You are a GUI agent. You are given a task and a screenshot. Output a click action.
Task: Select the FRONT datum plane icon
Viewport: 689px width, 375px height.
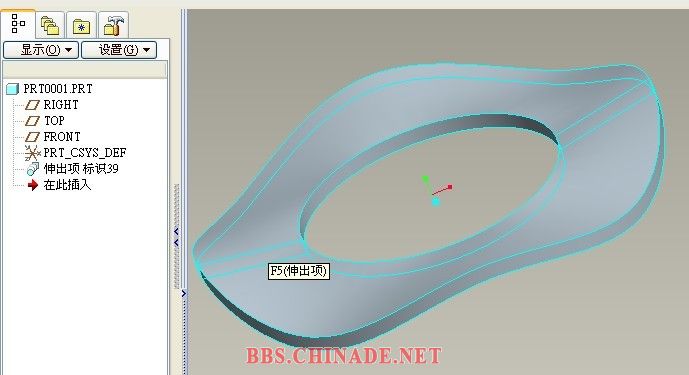tap(32, 137)
